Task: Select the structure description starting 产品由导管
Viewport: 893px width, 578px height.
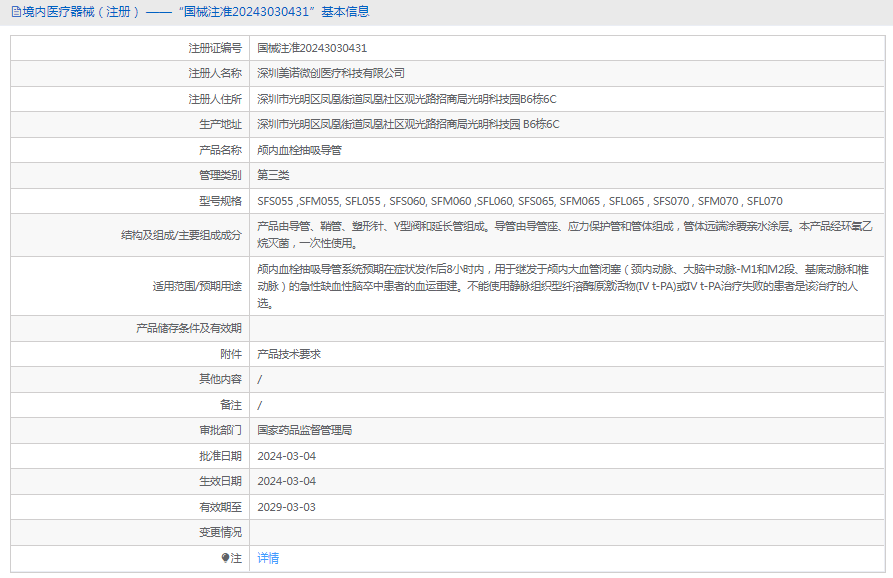Action: 564,235
